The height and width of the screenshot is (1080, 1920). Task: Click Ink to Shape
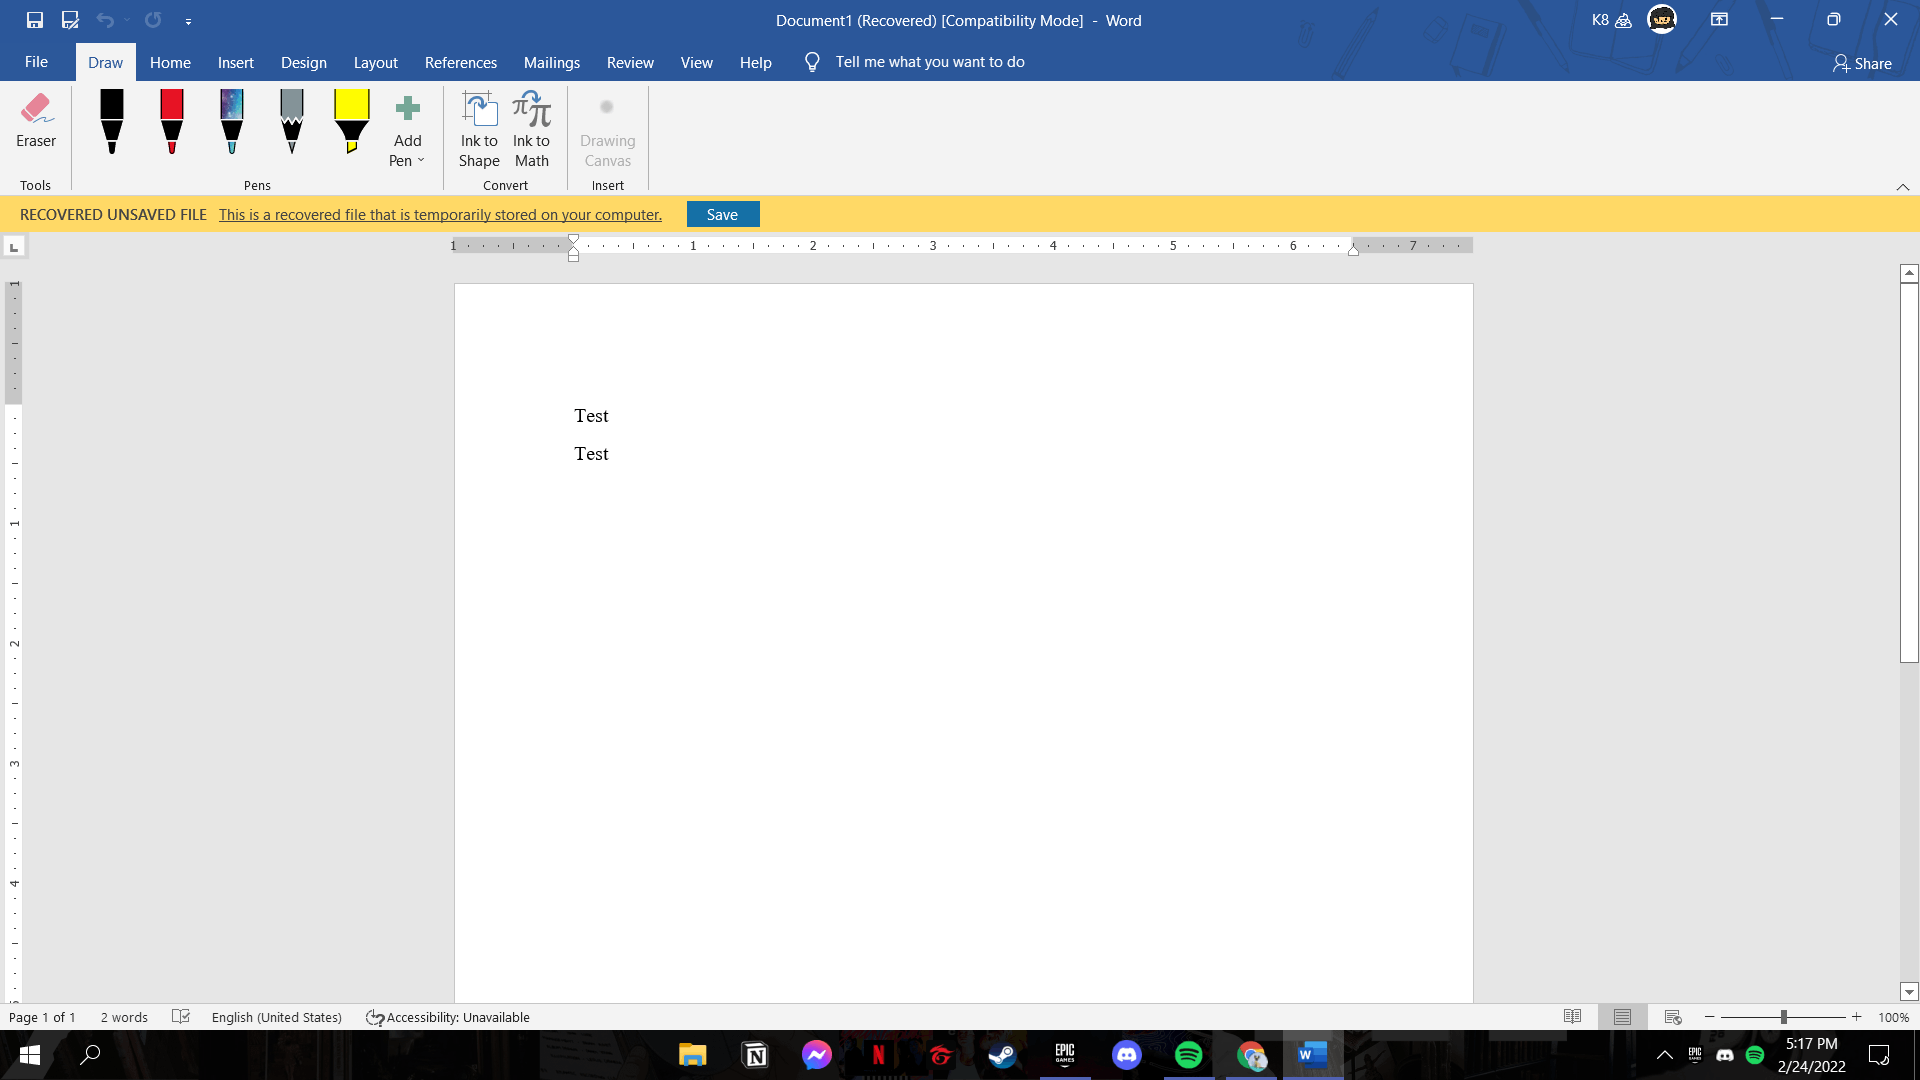(x=479, y=130)
